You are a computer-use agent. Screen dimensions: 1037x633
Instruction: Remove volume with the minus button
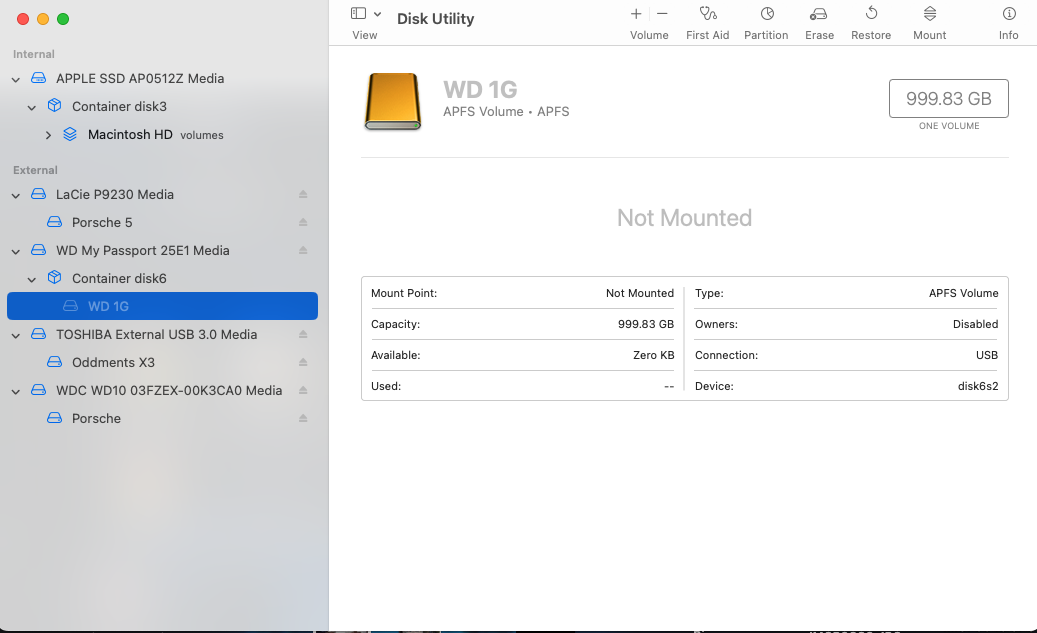click(662, 14)
